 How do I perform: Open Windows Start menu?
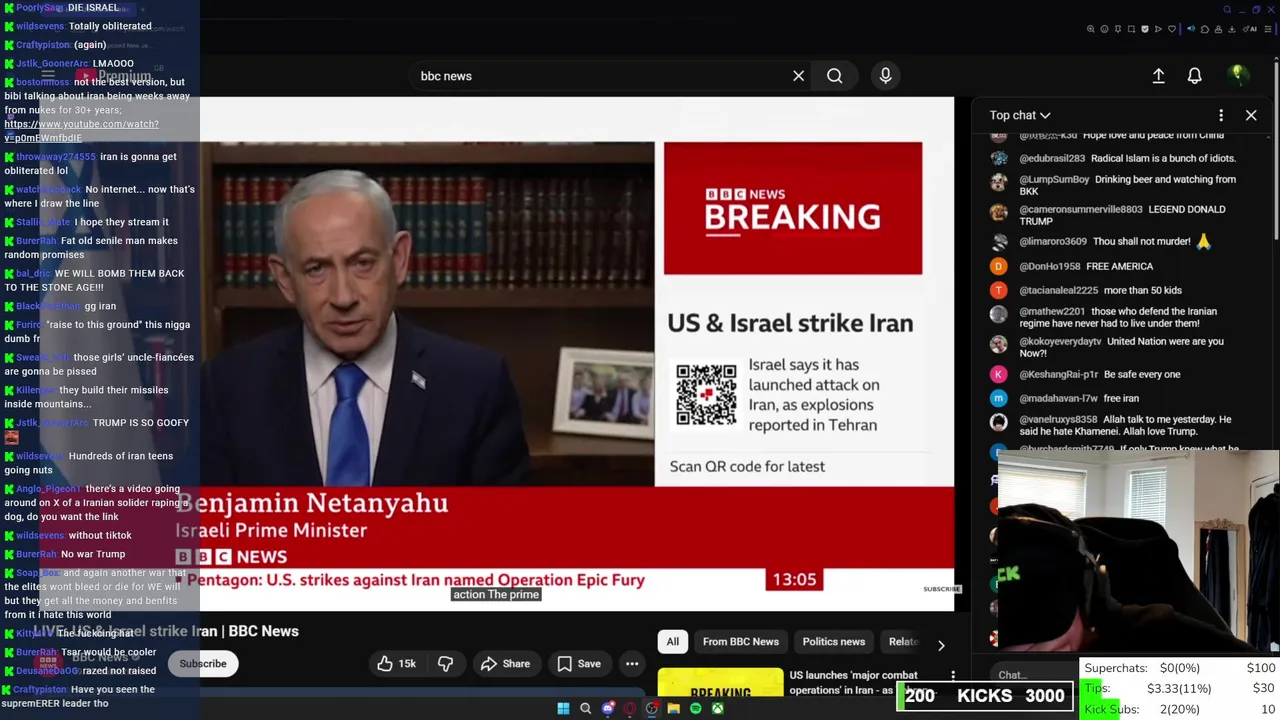(x=563, y=709)
